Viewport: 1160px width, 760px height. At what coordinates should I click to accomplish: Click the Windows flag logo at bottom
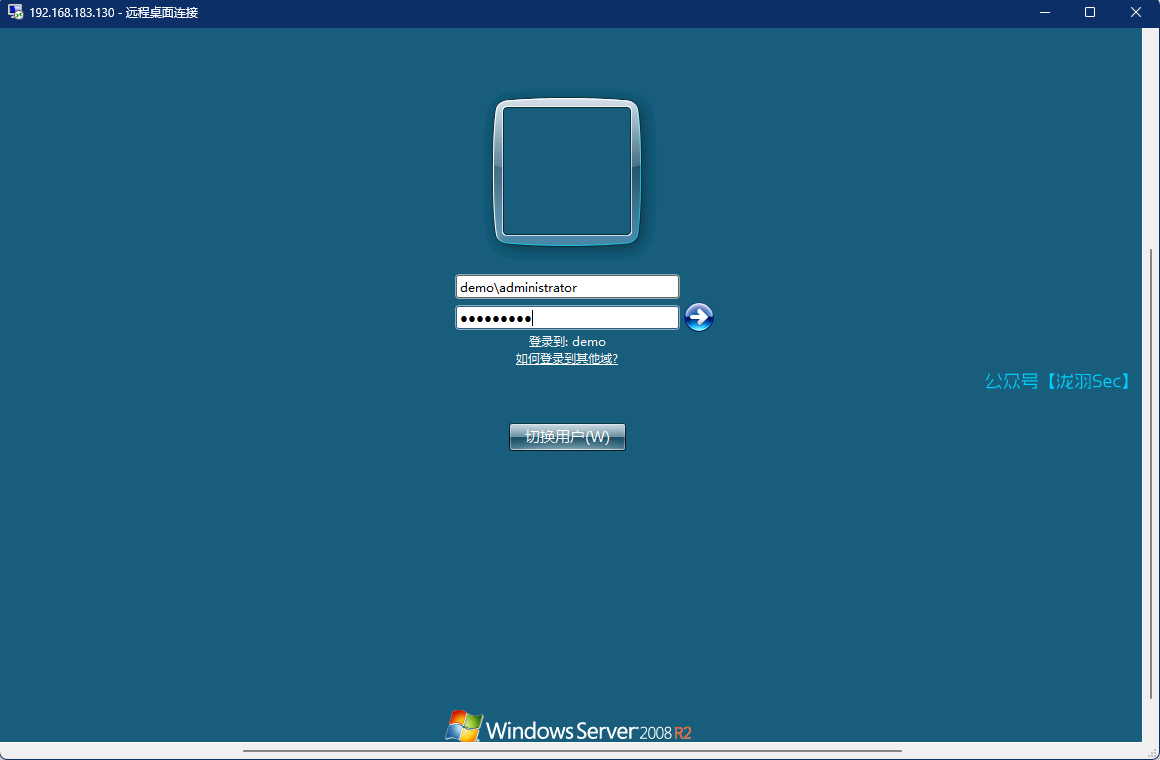click(x=463, y=726)
